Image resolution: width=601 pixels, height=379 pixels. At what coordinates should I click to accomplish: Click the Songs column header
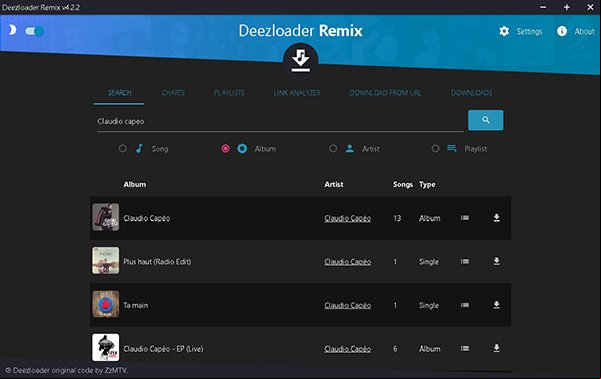pyautogui.click(x=403, y=184)
